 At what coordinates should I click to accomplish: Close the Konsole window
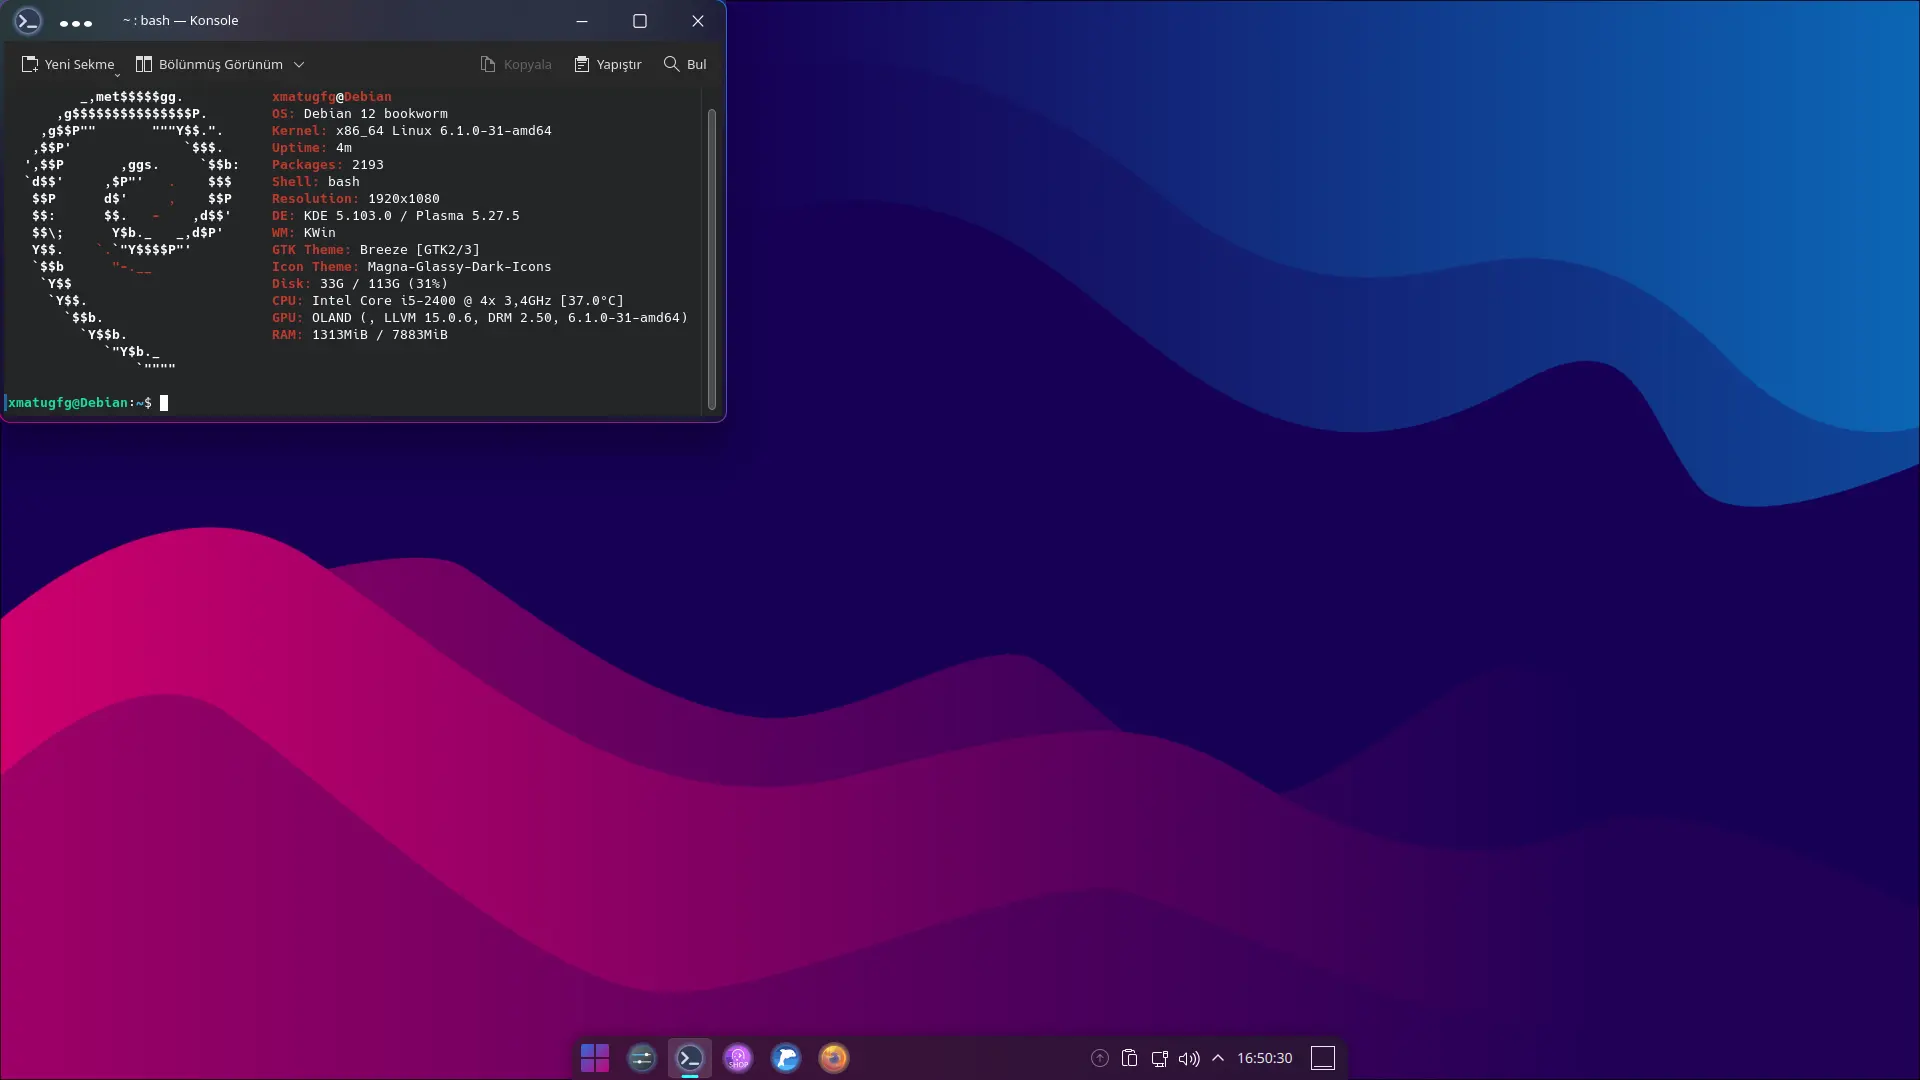(698, 21)
